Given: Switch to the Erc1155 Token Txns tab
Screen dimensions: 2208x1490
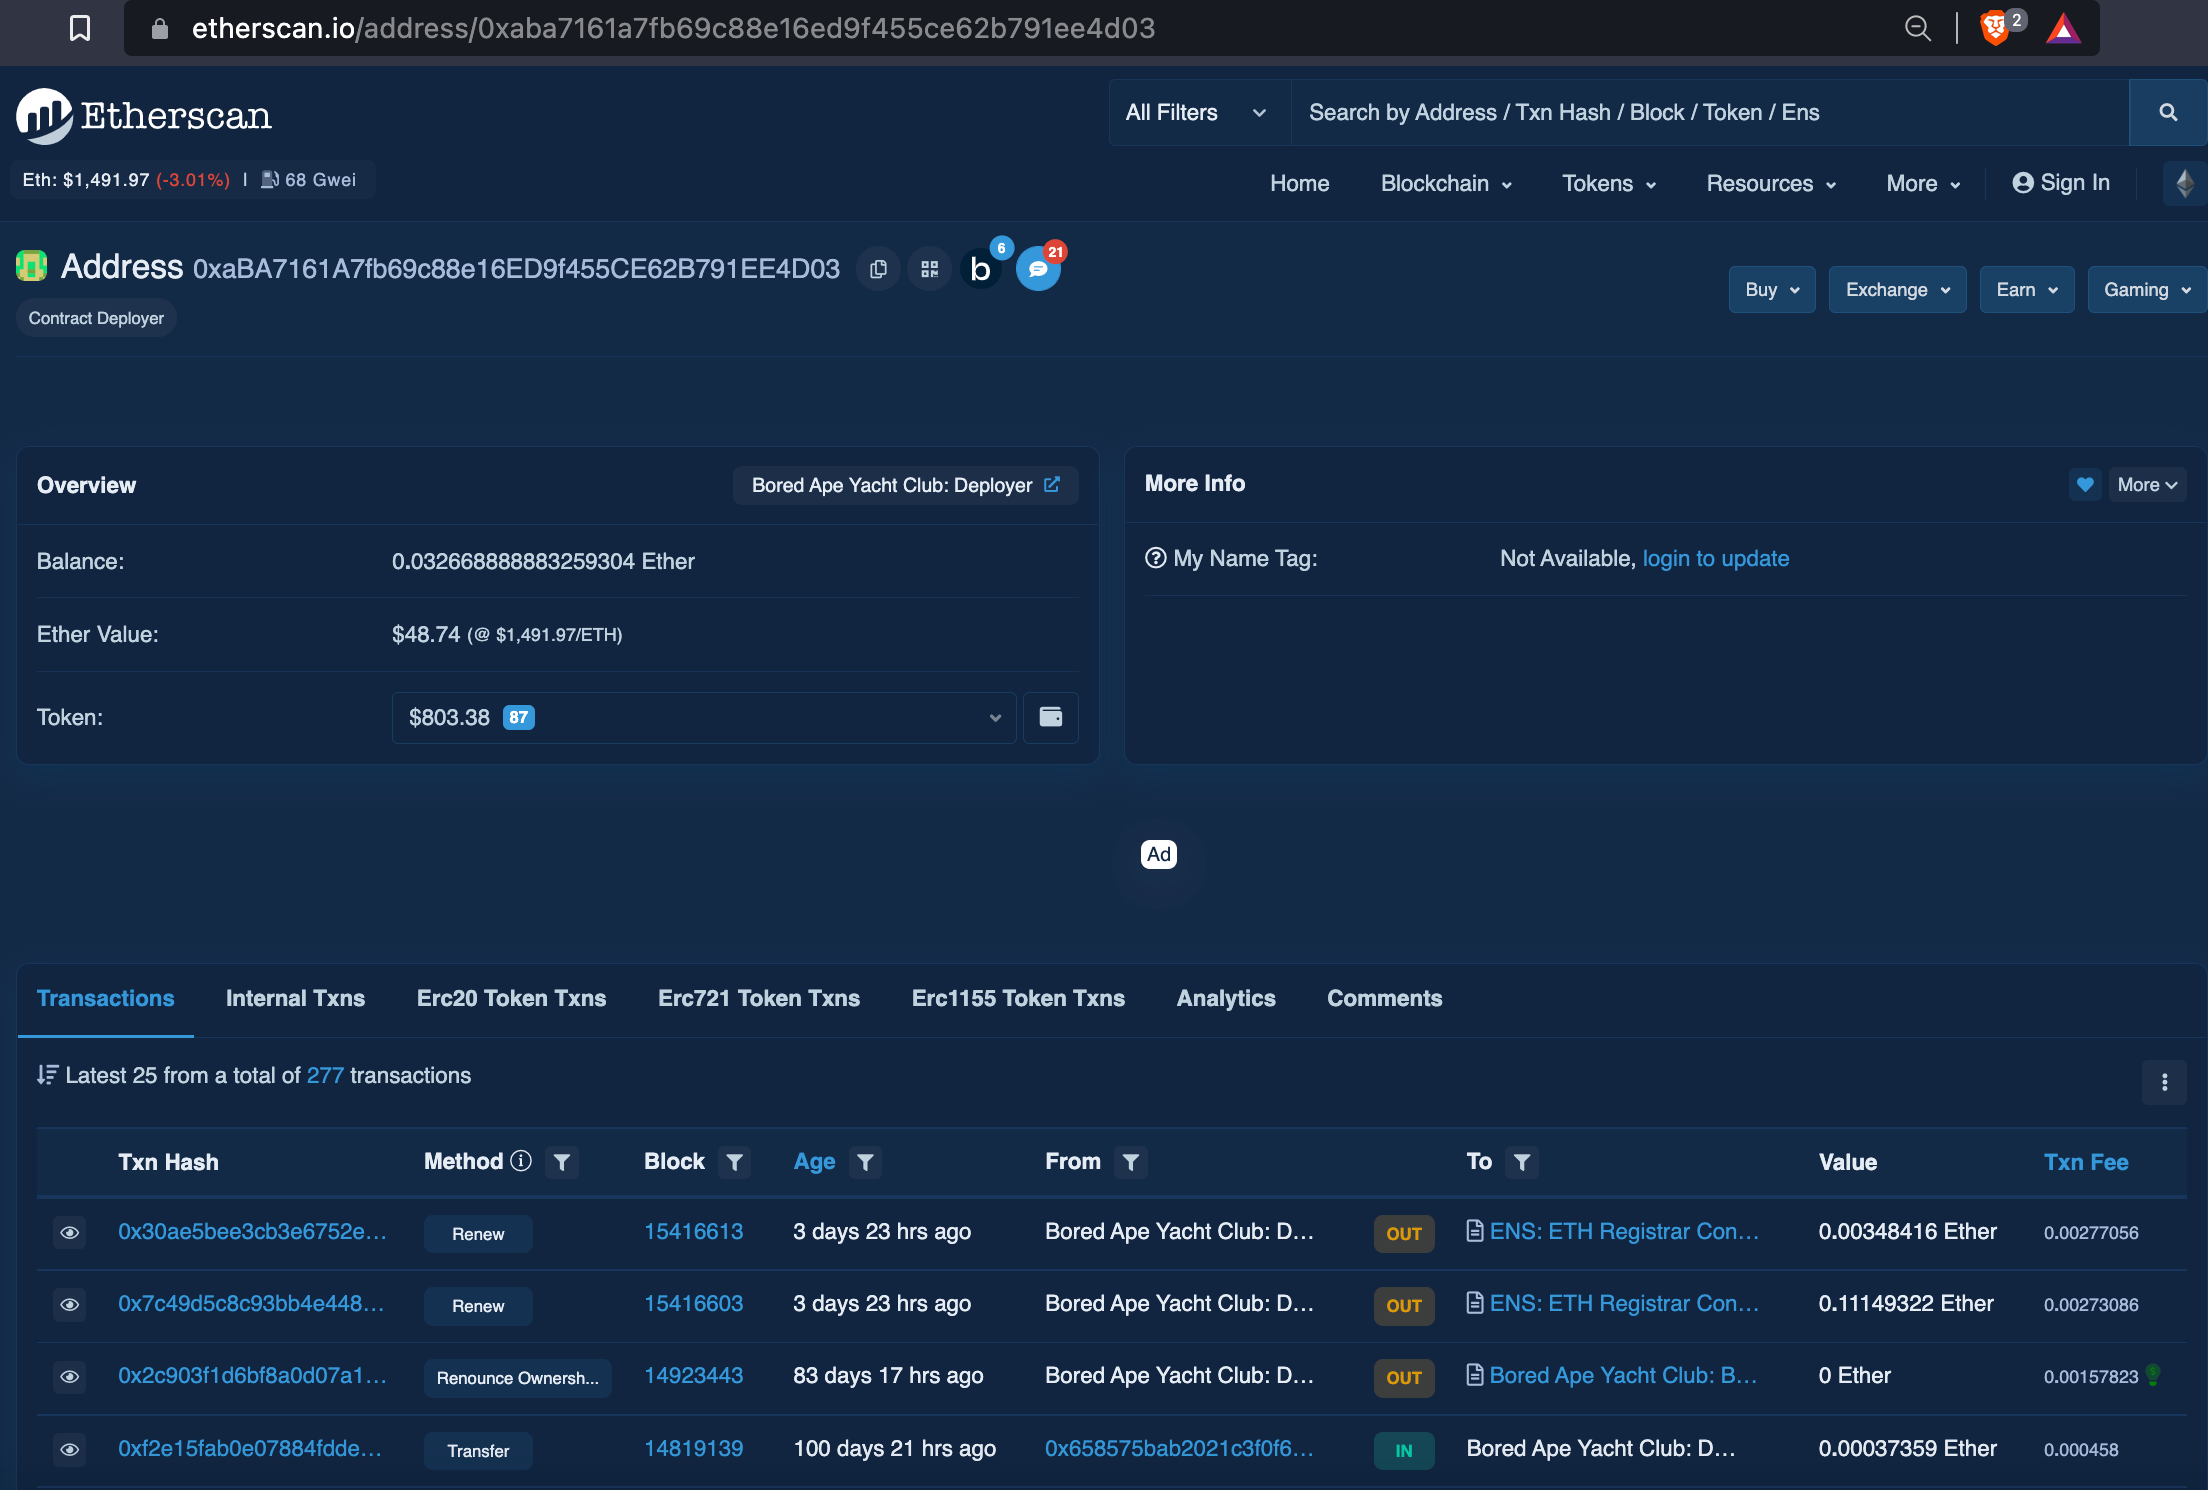Looking at the screenshot, I should click(x=1018, y=998).
